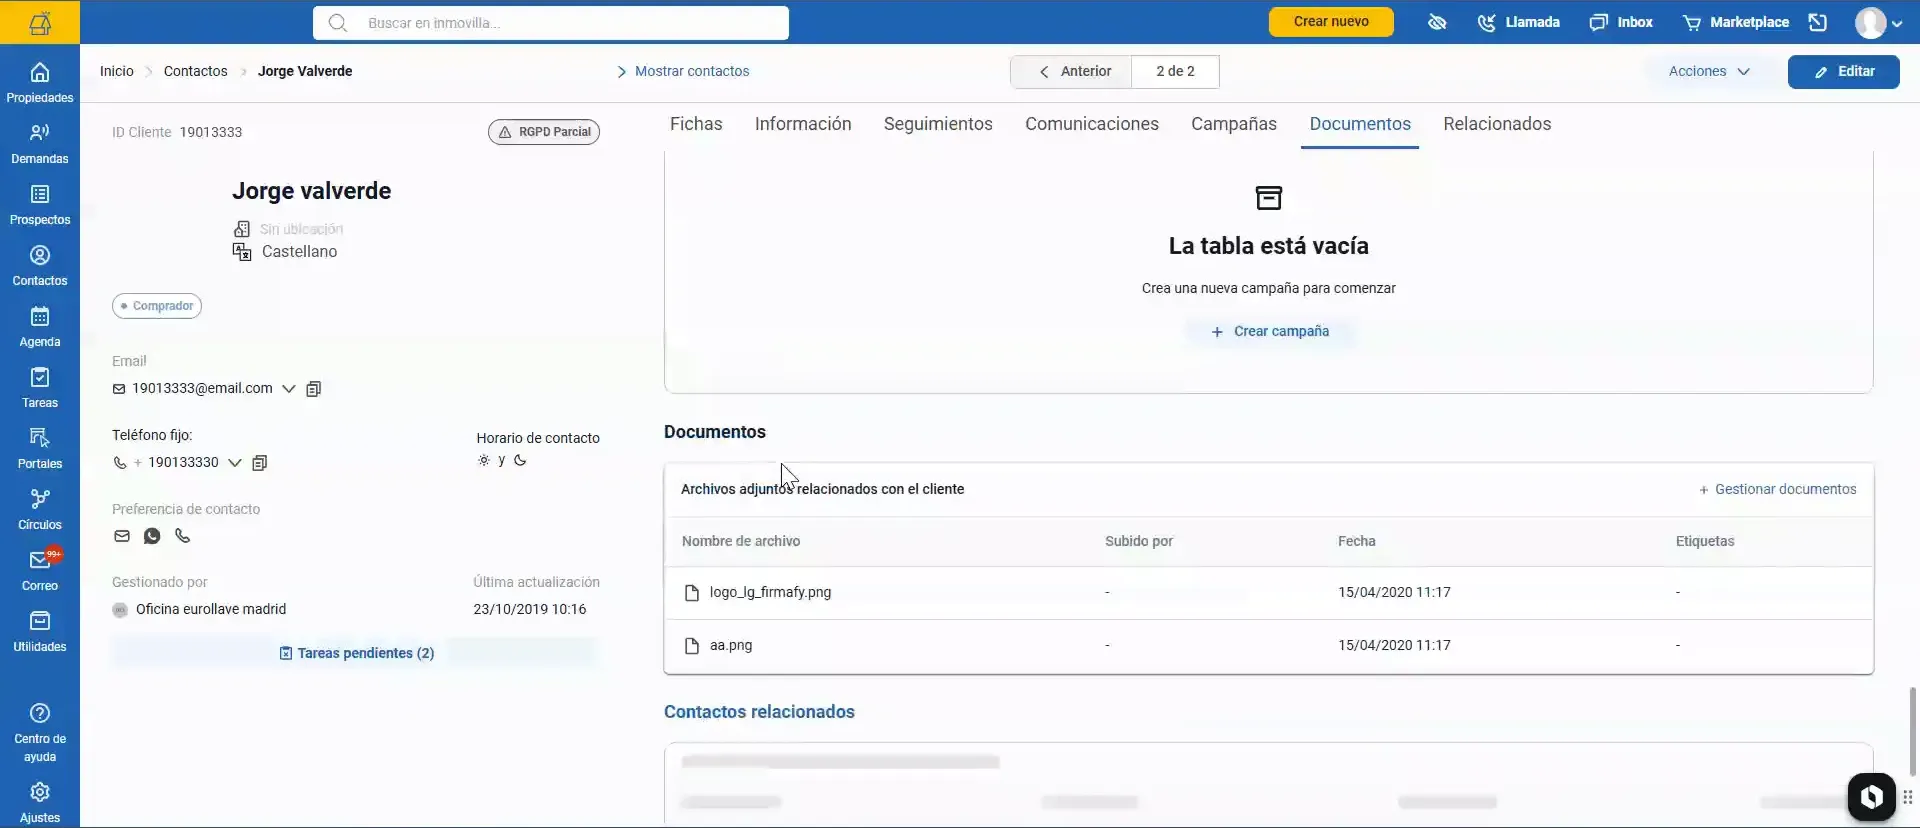
Task: Copy the email address
Action: pyautogui.click(x=313, y=389)
